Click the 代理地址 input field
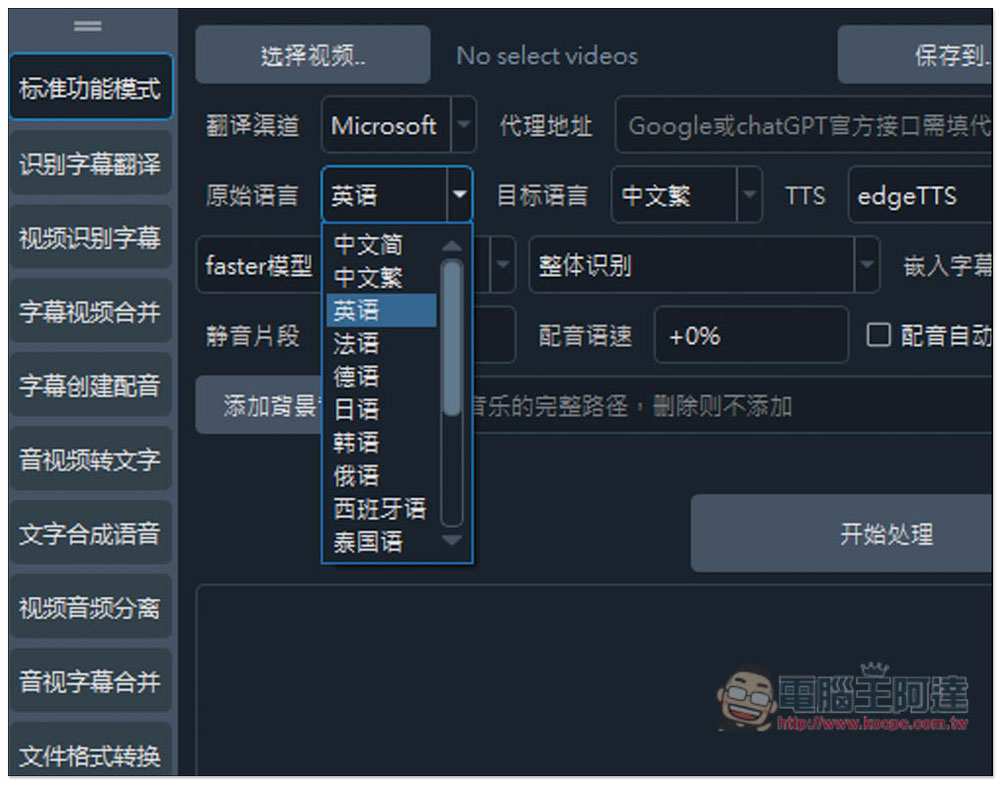 point(805,124)
